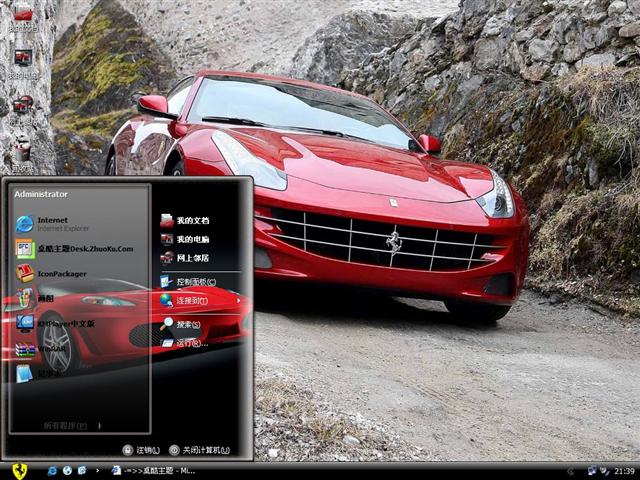Open Internet Explorer in the Start menu
This screenshot has height=480, width=640.
pos(51,224)
